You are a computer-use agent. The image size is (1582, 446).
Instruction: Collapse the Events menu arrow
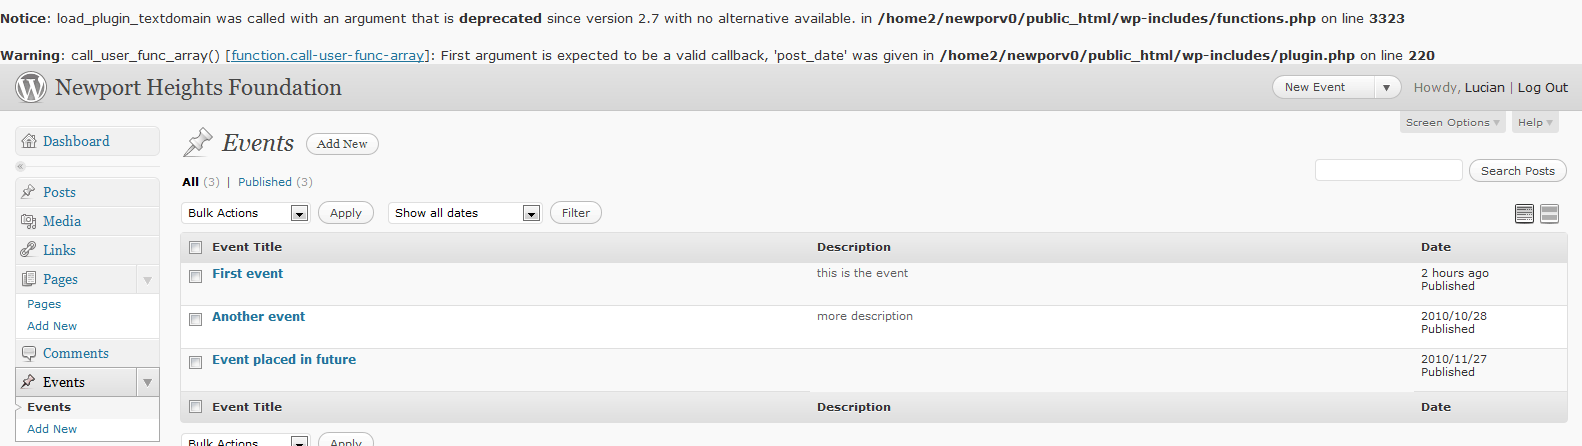148,382
